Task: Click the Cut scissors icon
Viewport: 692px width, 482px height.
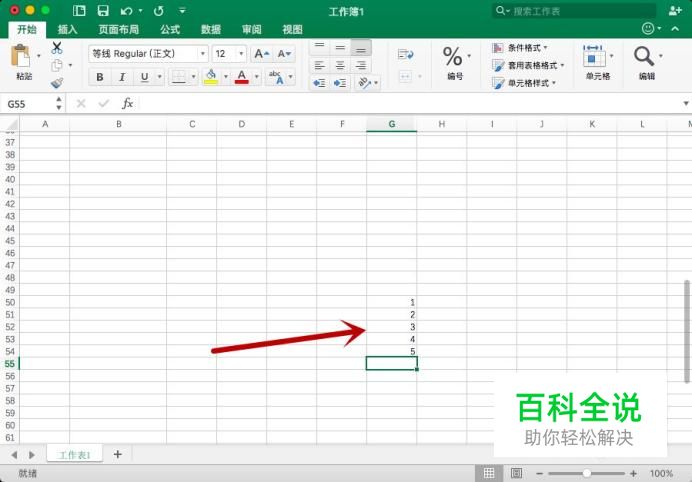Action: click(x=56, y=48)
